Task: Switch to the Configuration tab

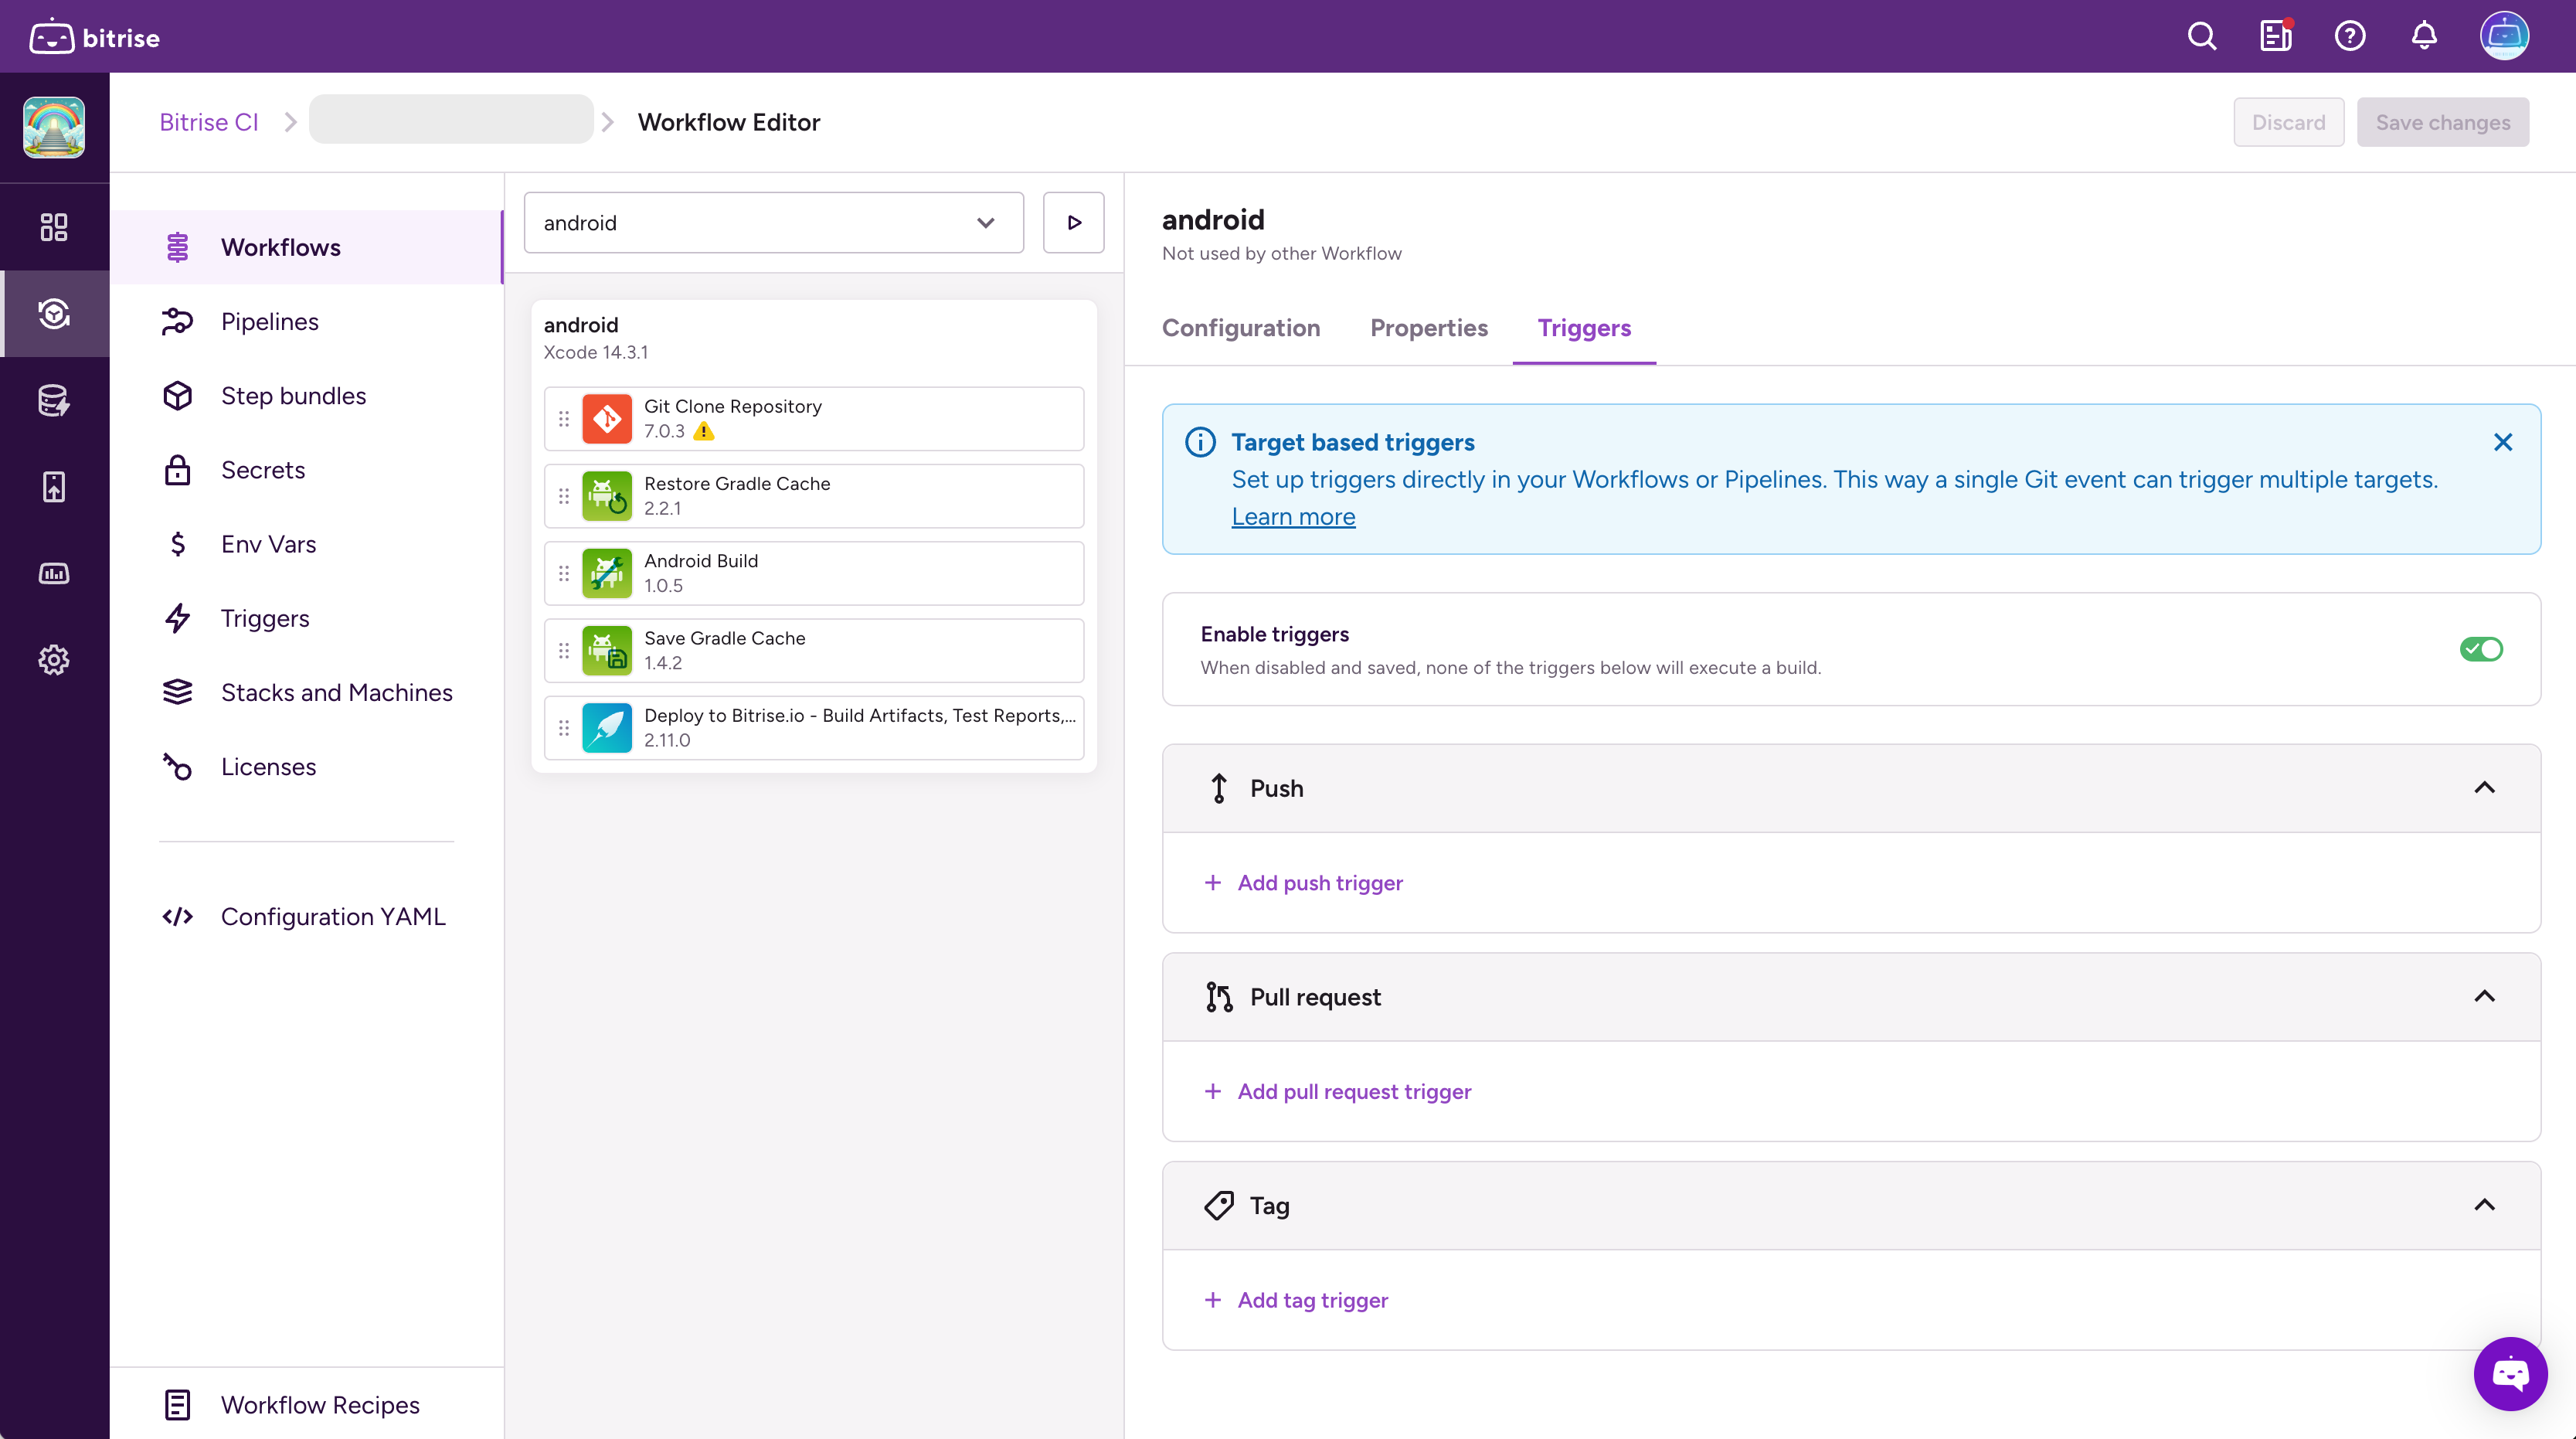Action: (1241, 328)
